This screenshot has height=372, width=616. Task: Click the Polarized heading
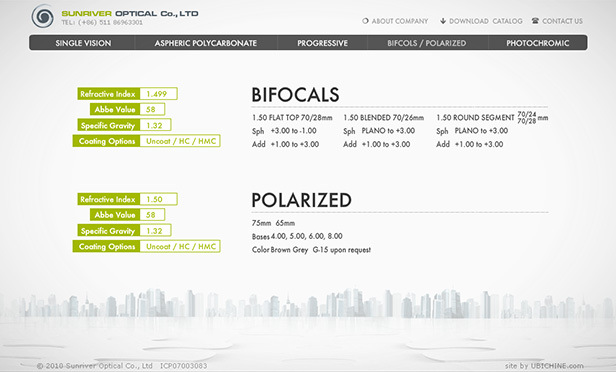pos(301,200)
